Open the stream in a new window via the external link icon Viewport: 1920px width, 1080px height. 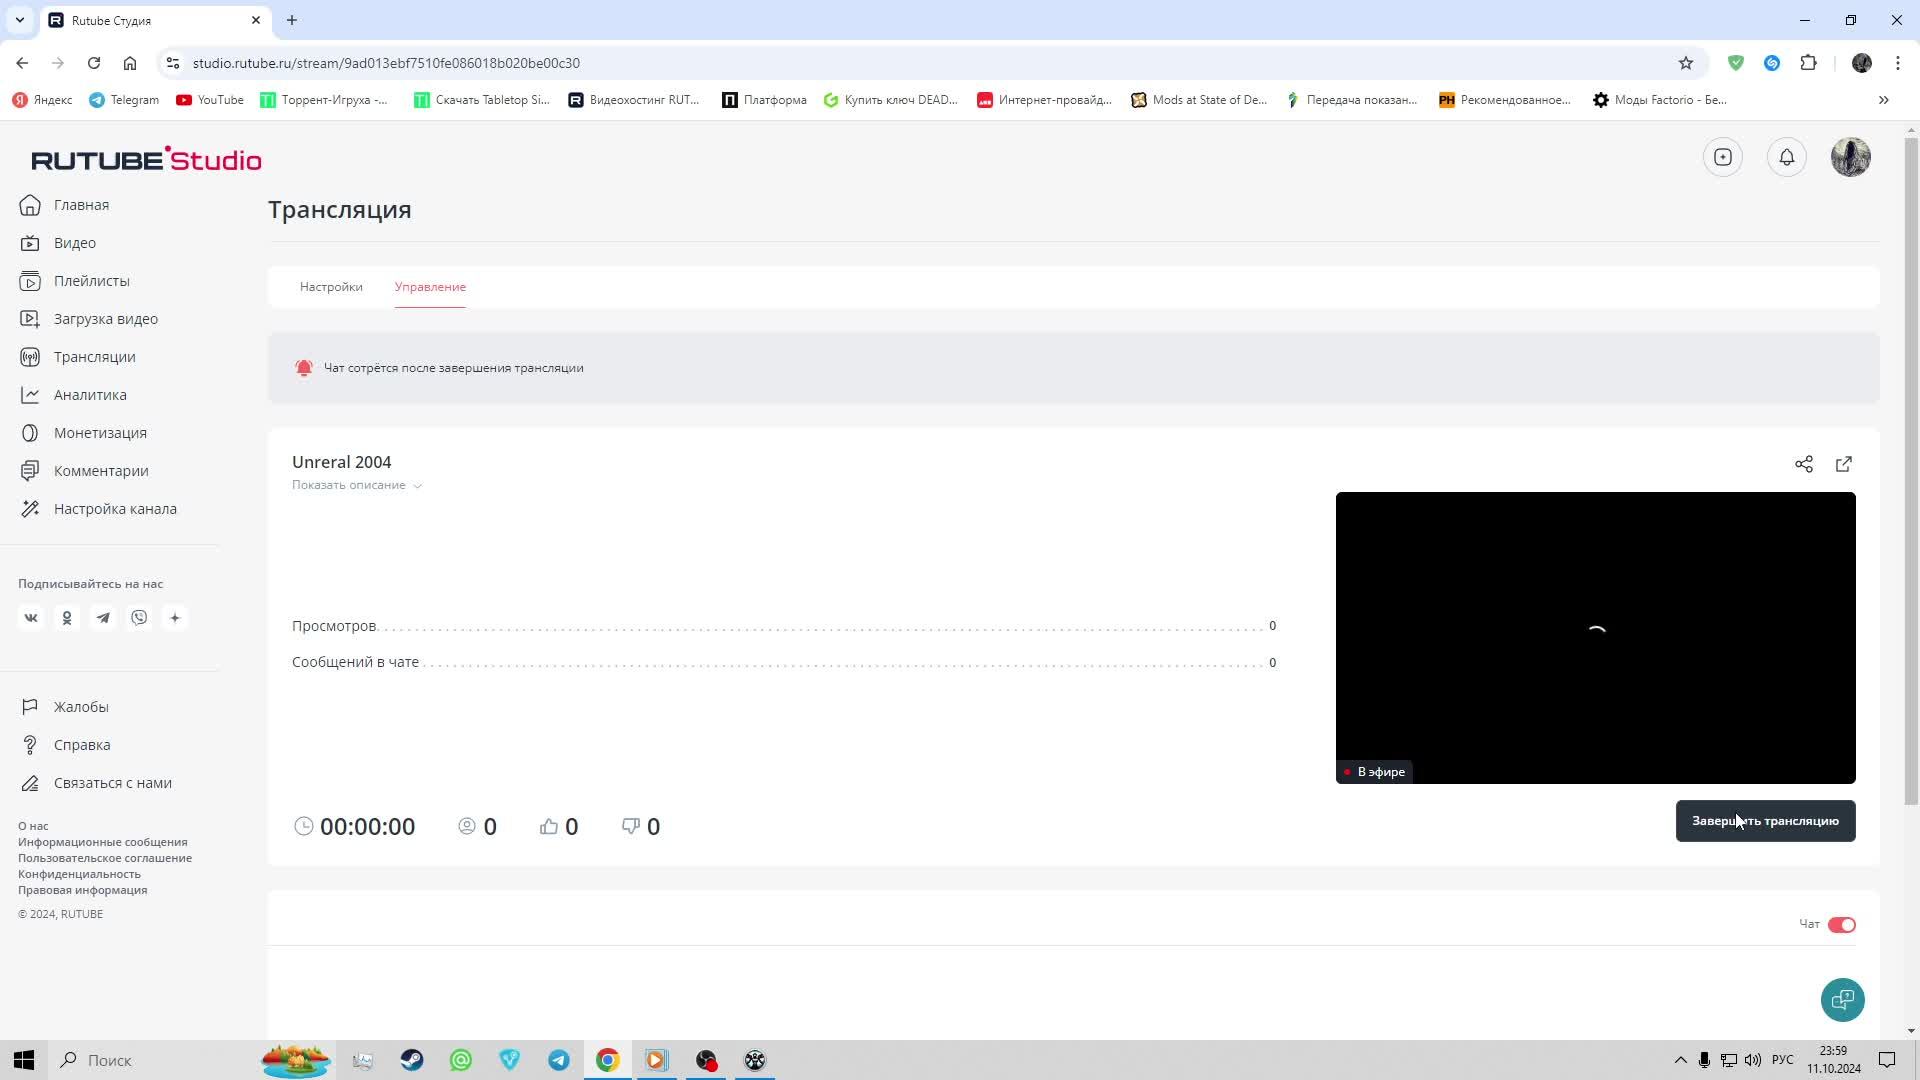[1843, 464]
